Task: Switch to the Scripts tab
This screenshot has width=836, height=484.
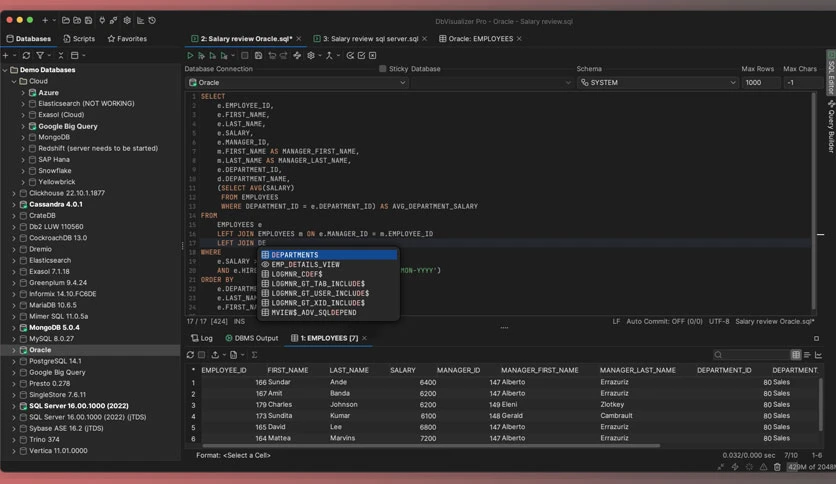Action: (x=79, y=39)
